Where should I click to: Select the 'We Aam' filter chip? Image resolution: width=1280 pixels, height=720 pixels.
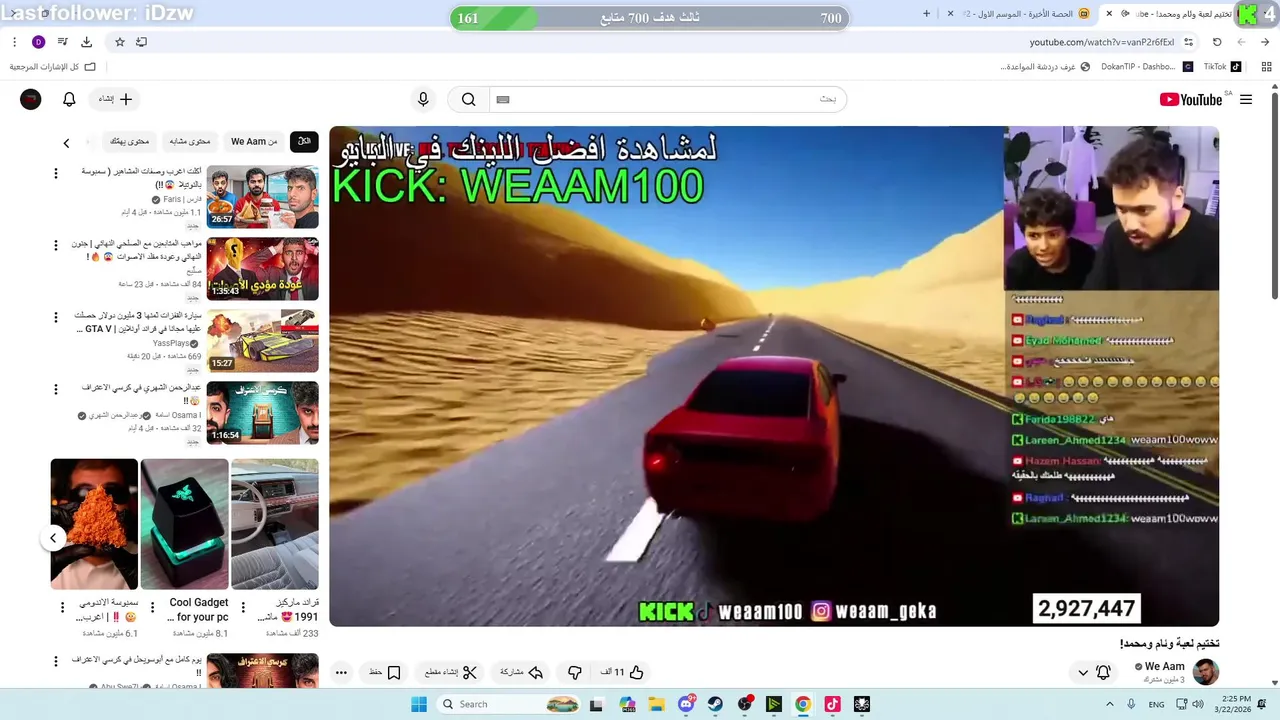254,142
